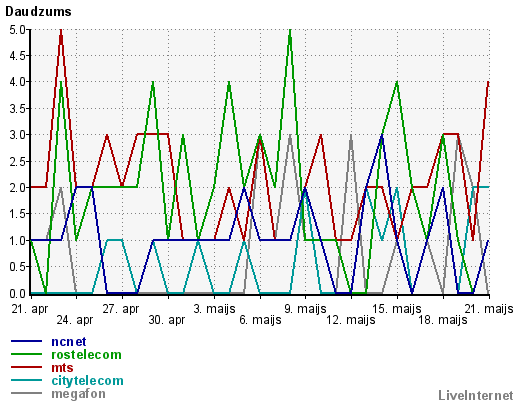This screenshot has height=405, width=520.
Task: Click the megafon legend label
Action: tap(78, 394)
